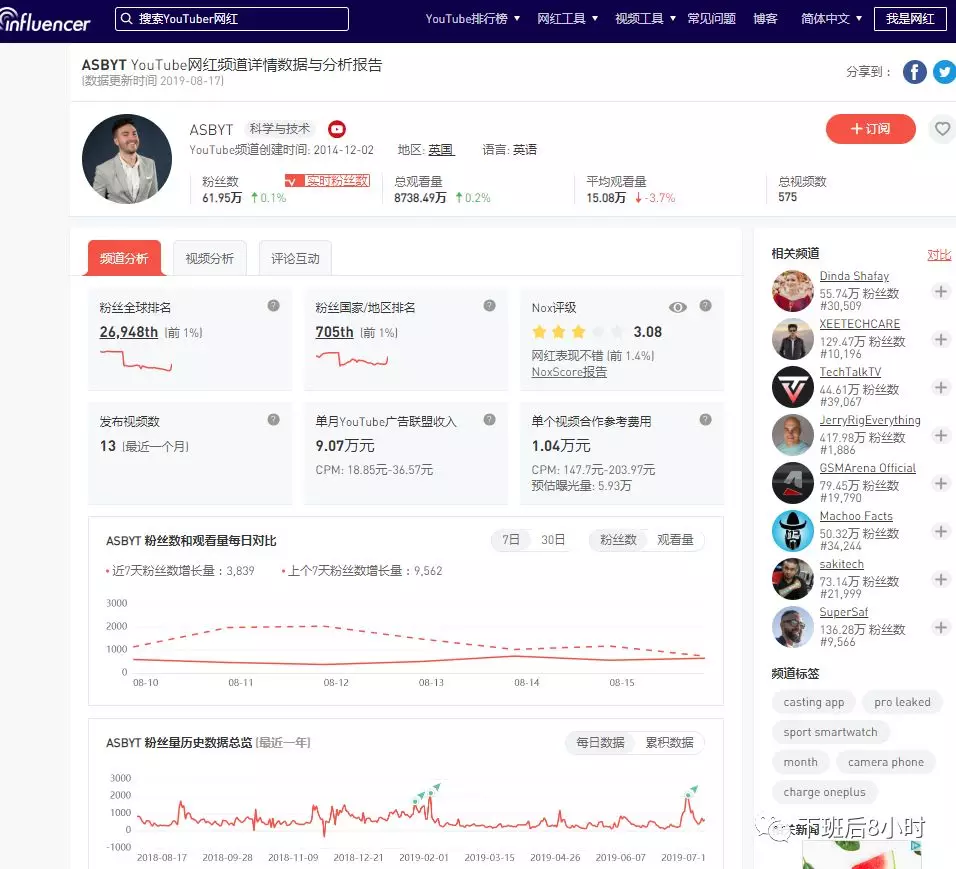Expand YouTube排行榜 dropdown
Screen dimensions: 956x869
[472, 19]
